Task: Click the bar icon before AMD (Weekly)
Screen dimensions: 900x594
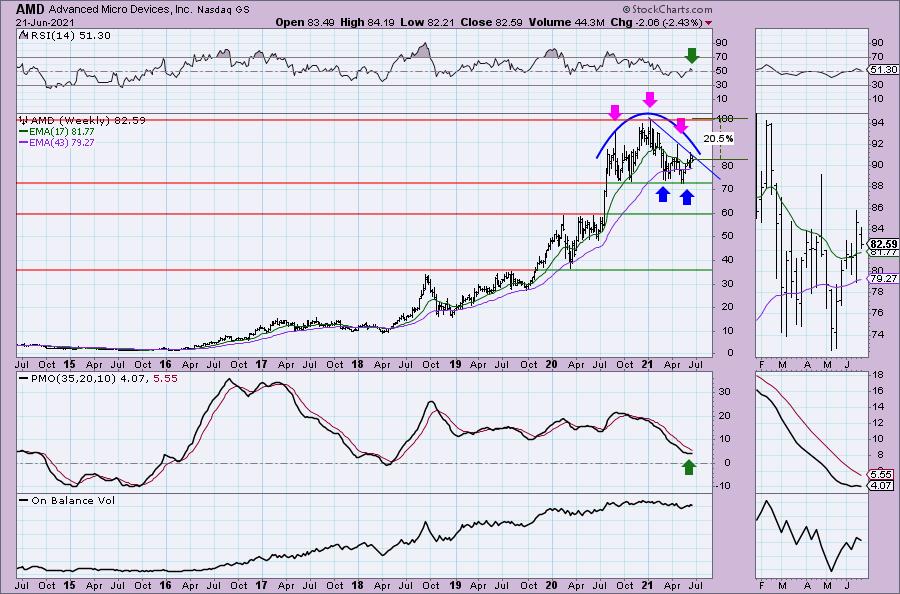Action: coord(24,120)
